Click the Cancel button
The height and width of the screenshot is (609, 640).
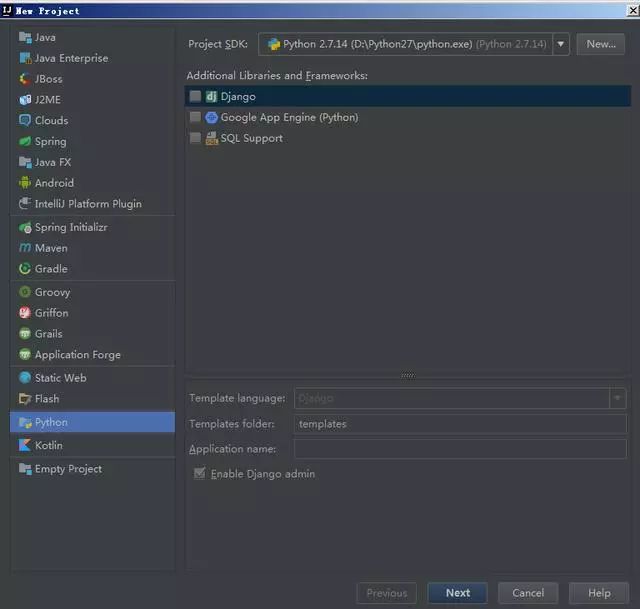click(528, 593)
